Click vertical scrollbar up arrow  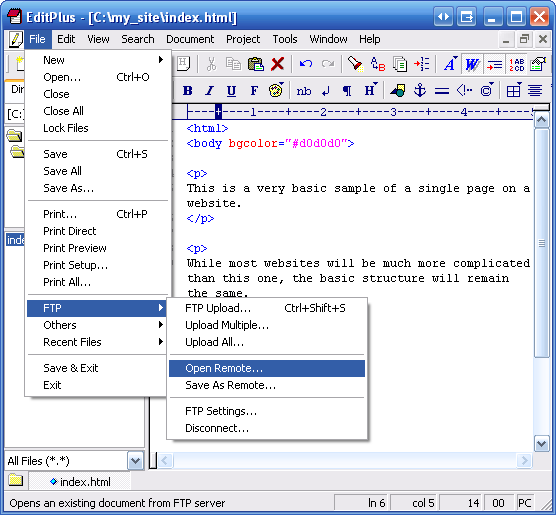[541, 120]
